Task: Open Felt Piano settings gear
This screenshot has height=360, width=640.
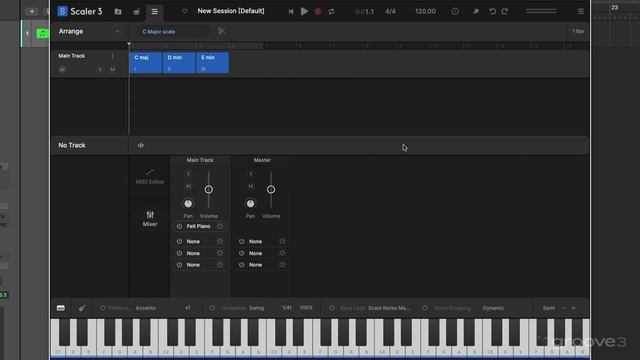Action: click(x=220, y=227)
